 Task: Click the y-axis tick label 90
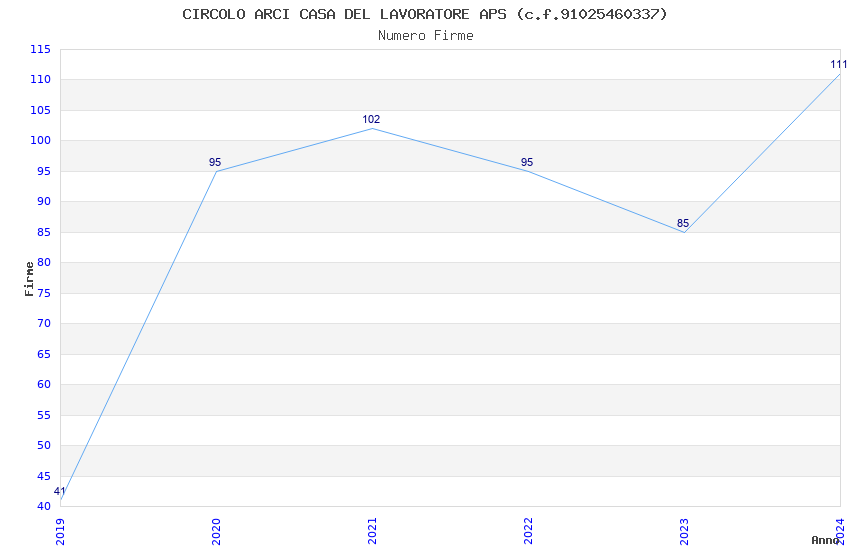click(x=43, y=202)
